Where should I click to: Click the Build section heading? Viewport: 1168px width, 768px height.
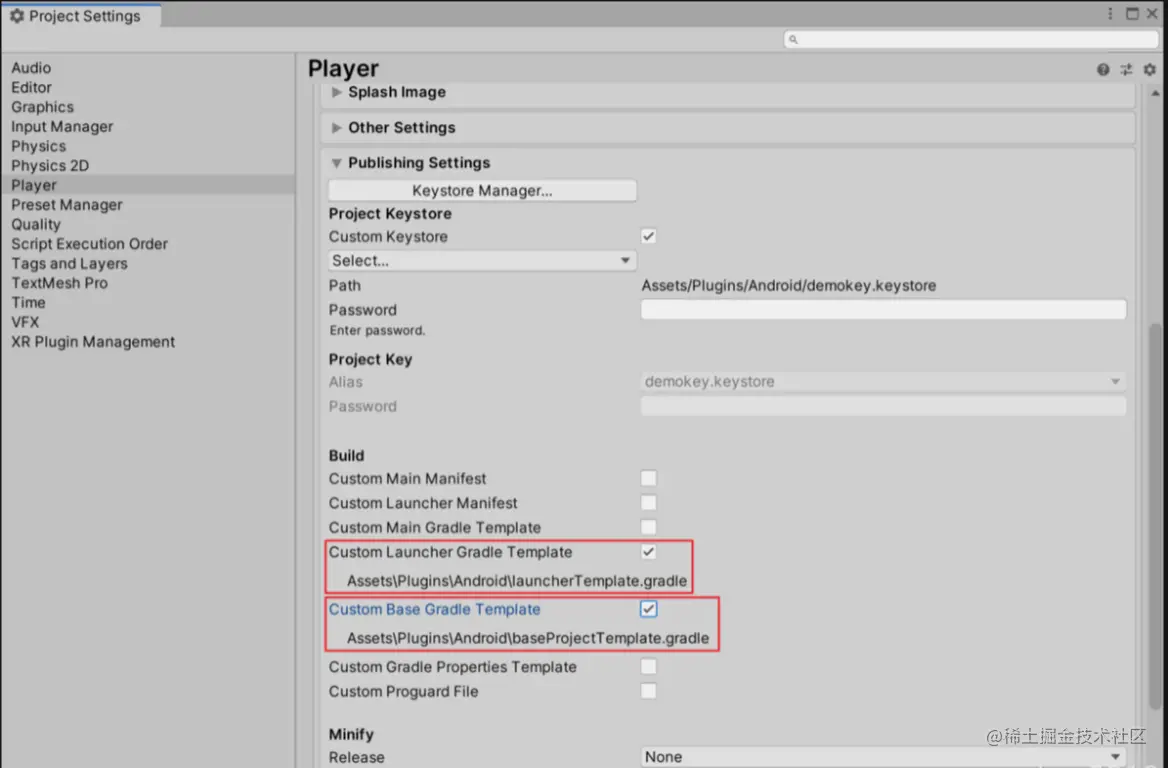coord(346,456)
